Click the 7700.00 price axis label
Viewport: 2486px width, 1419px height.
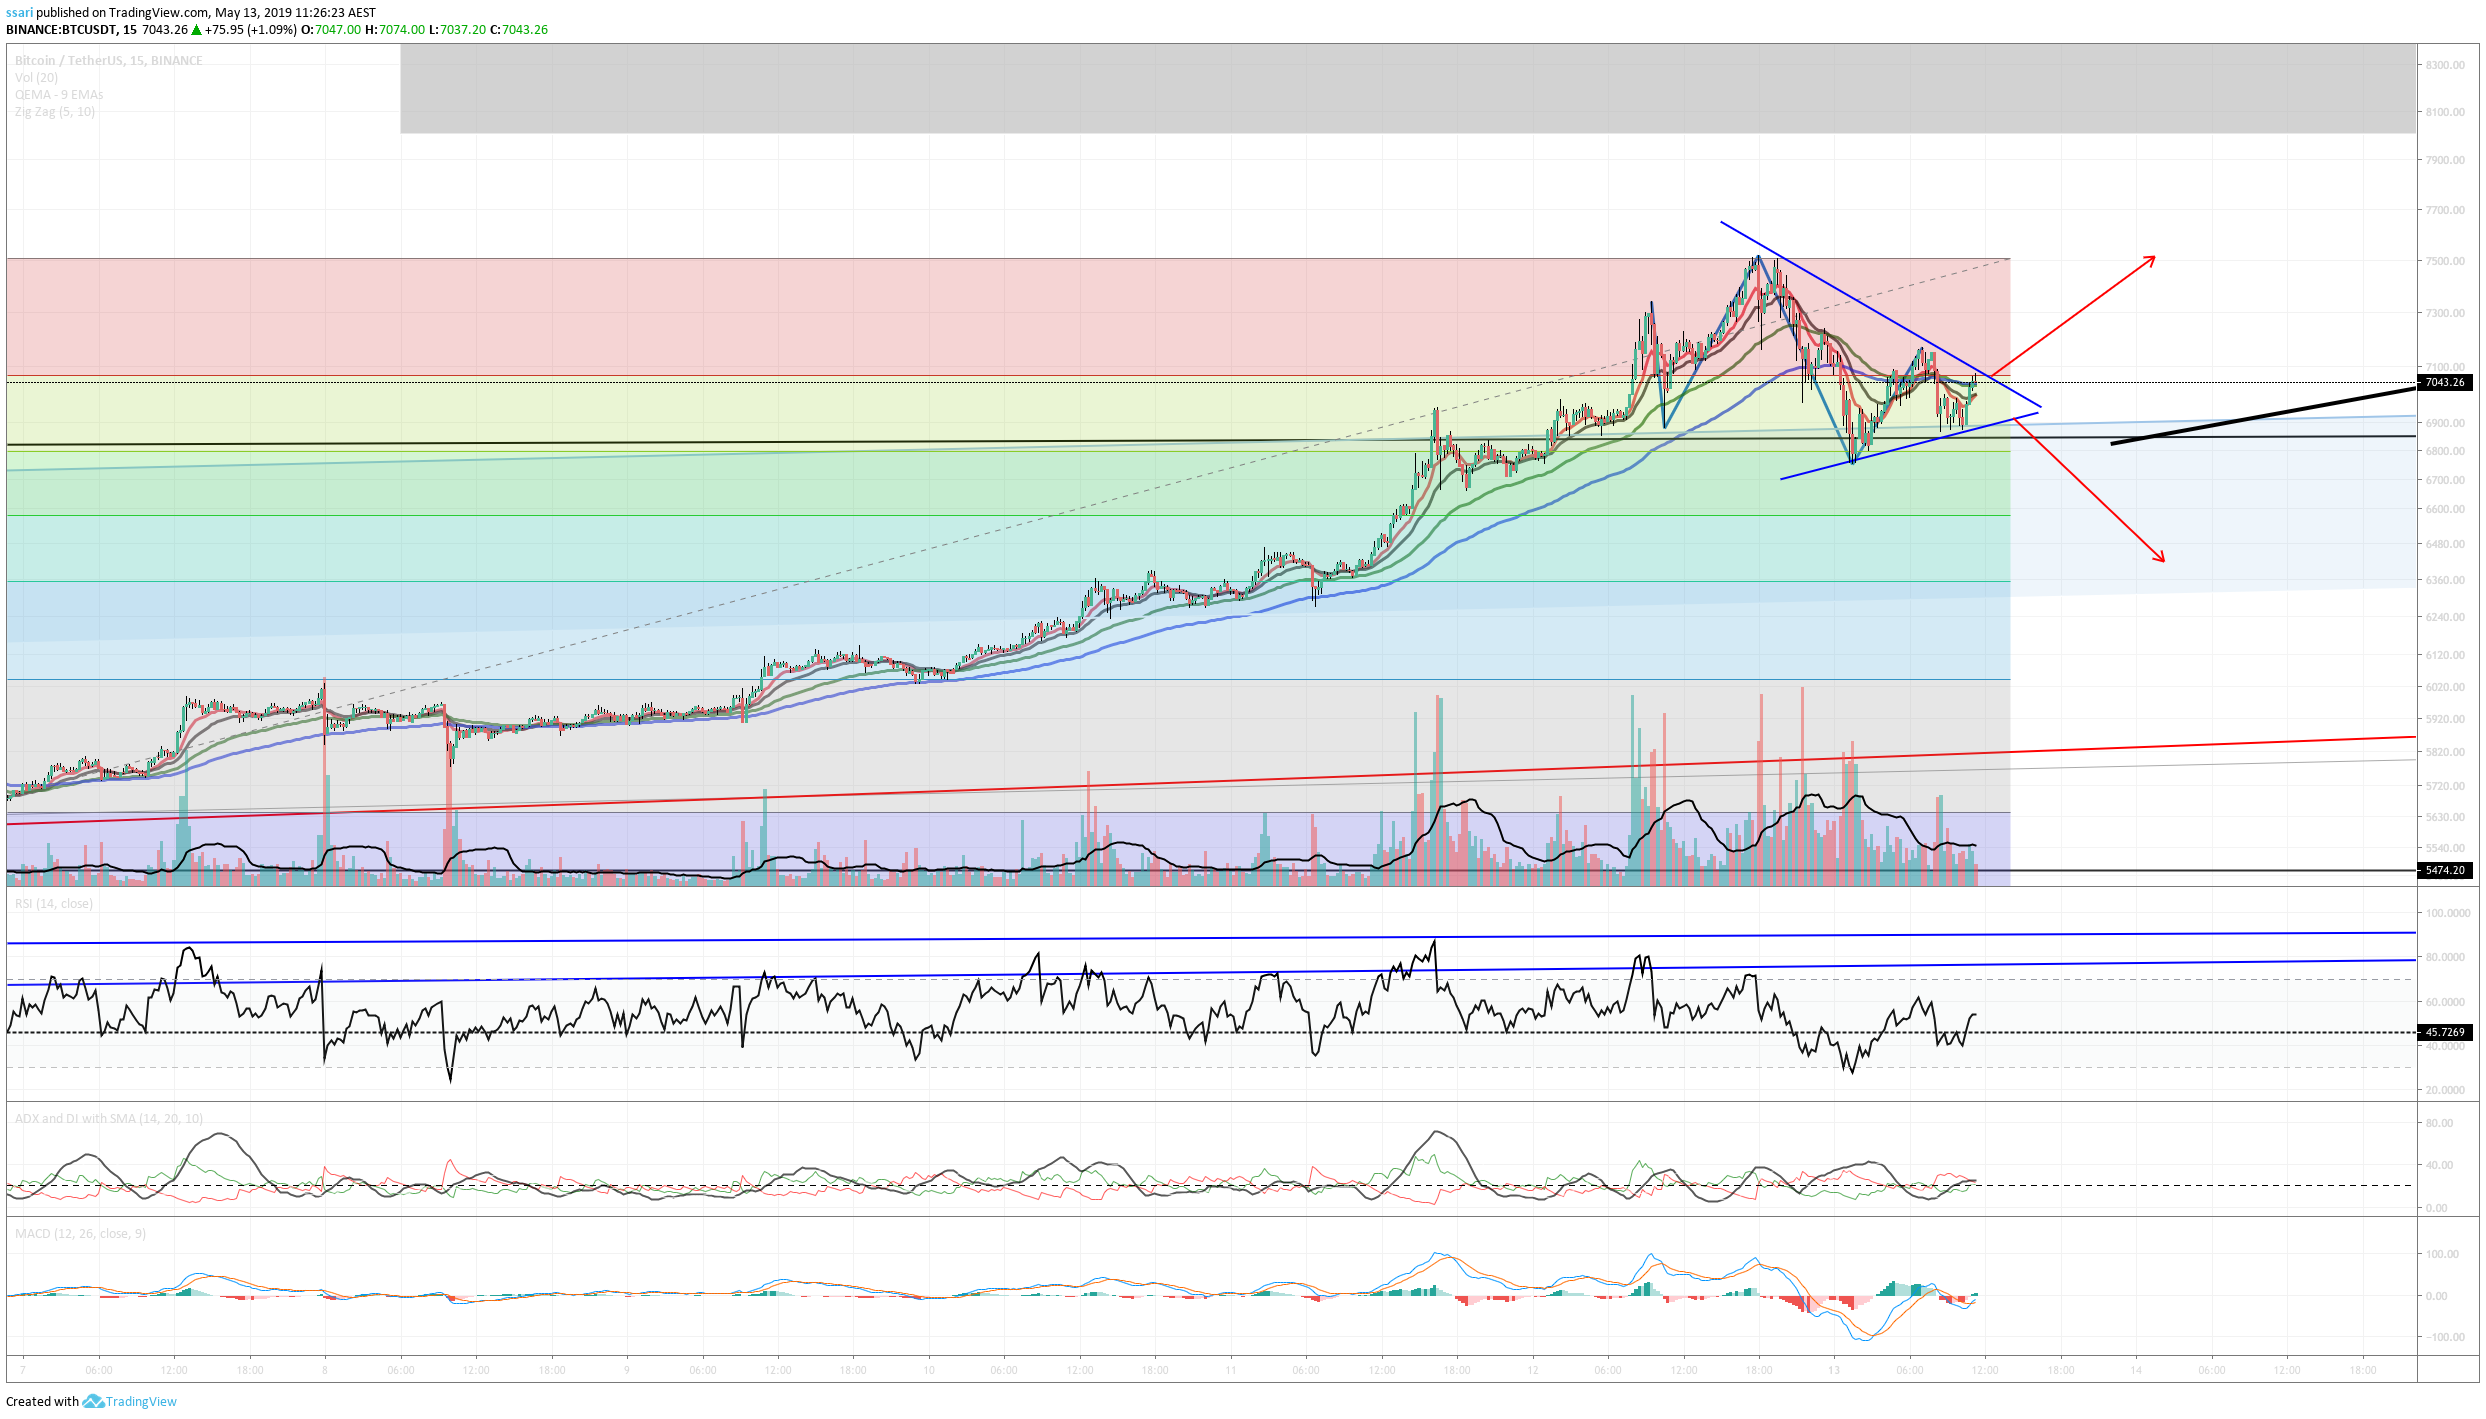tap(2445, 210)
